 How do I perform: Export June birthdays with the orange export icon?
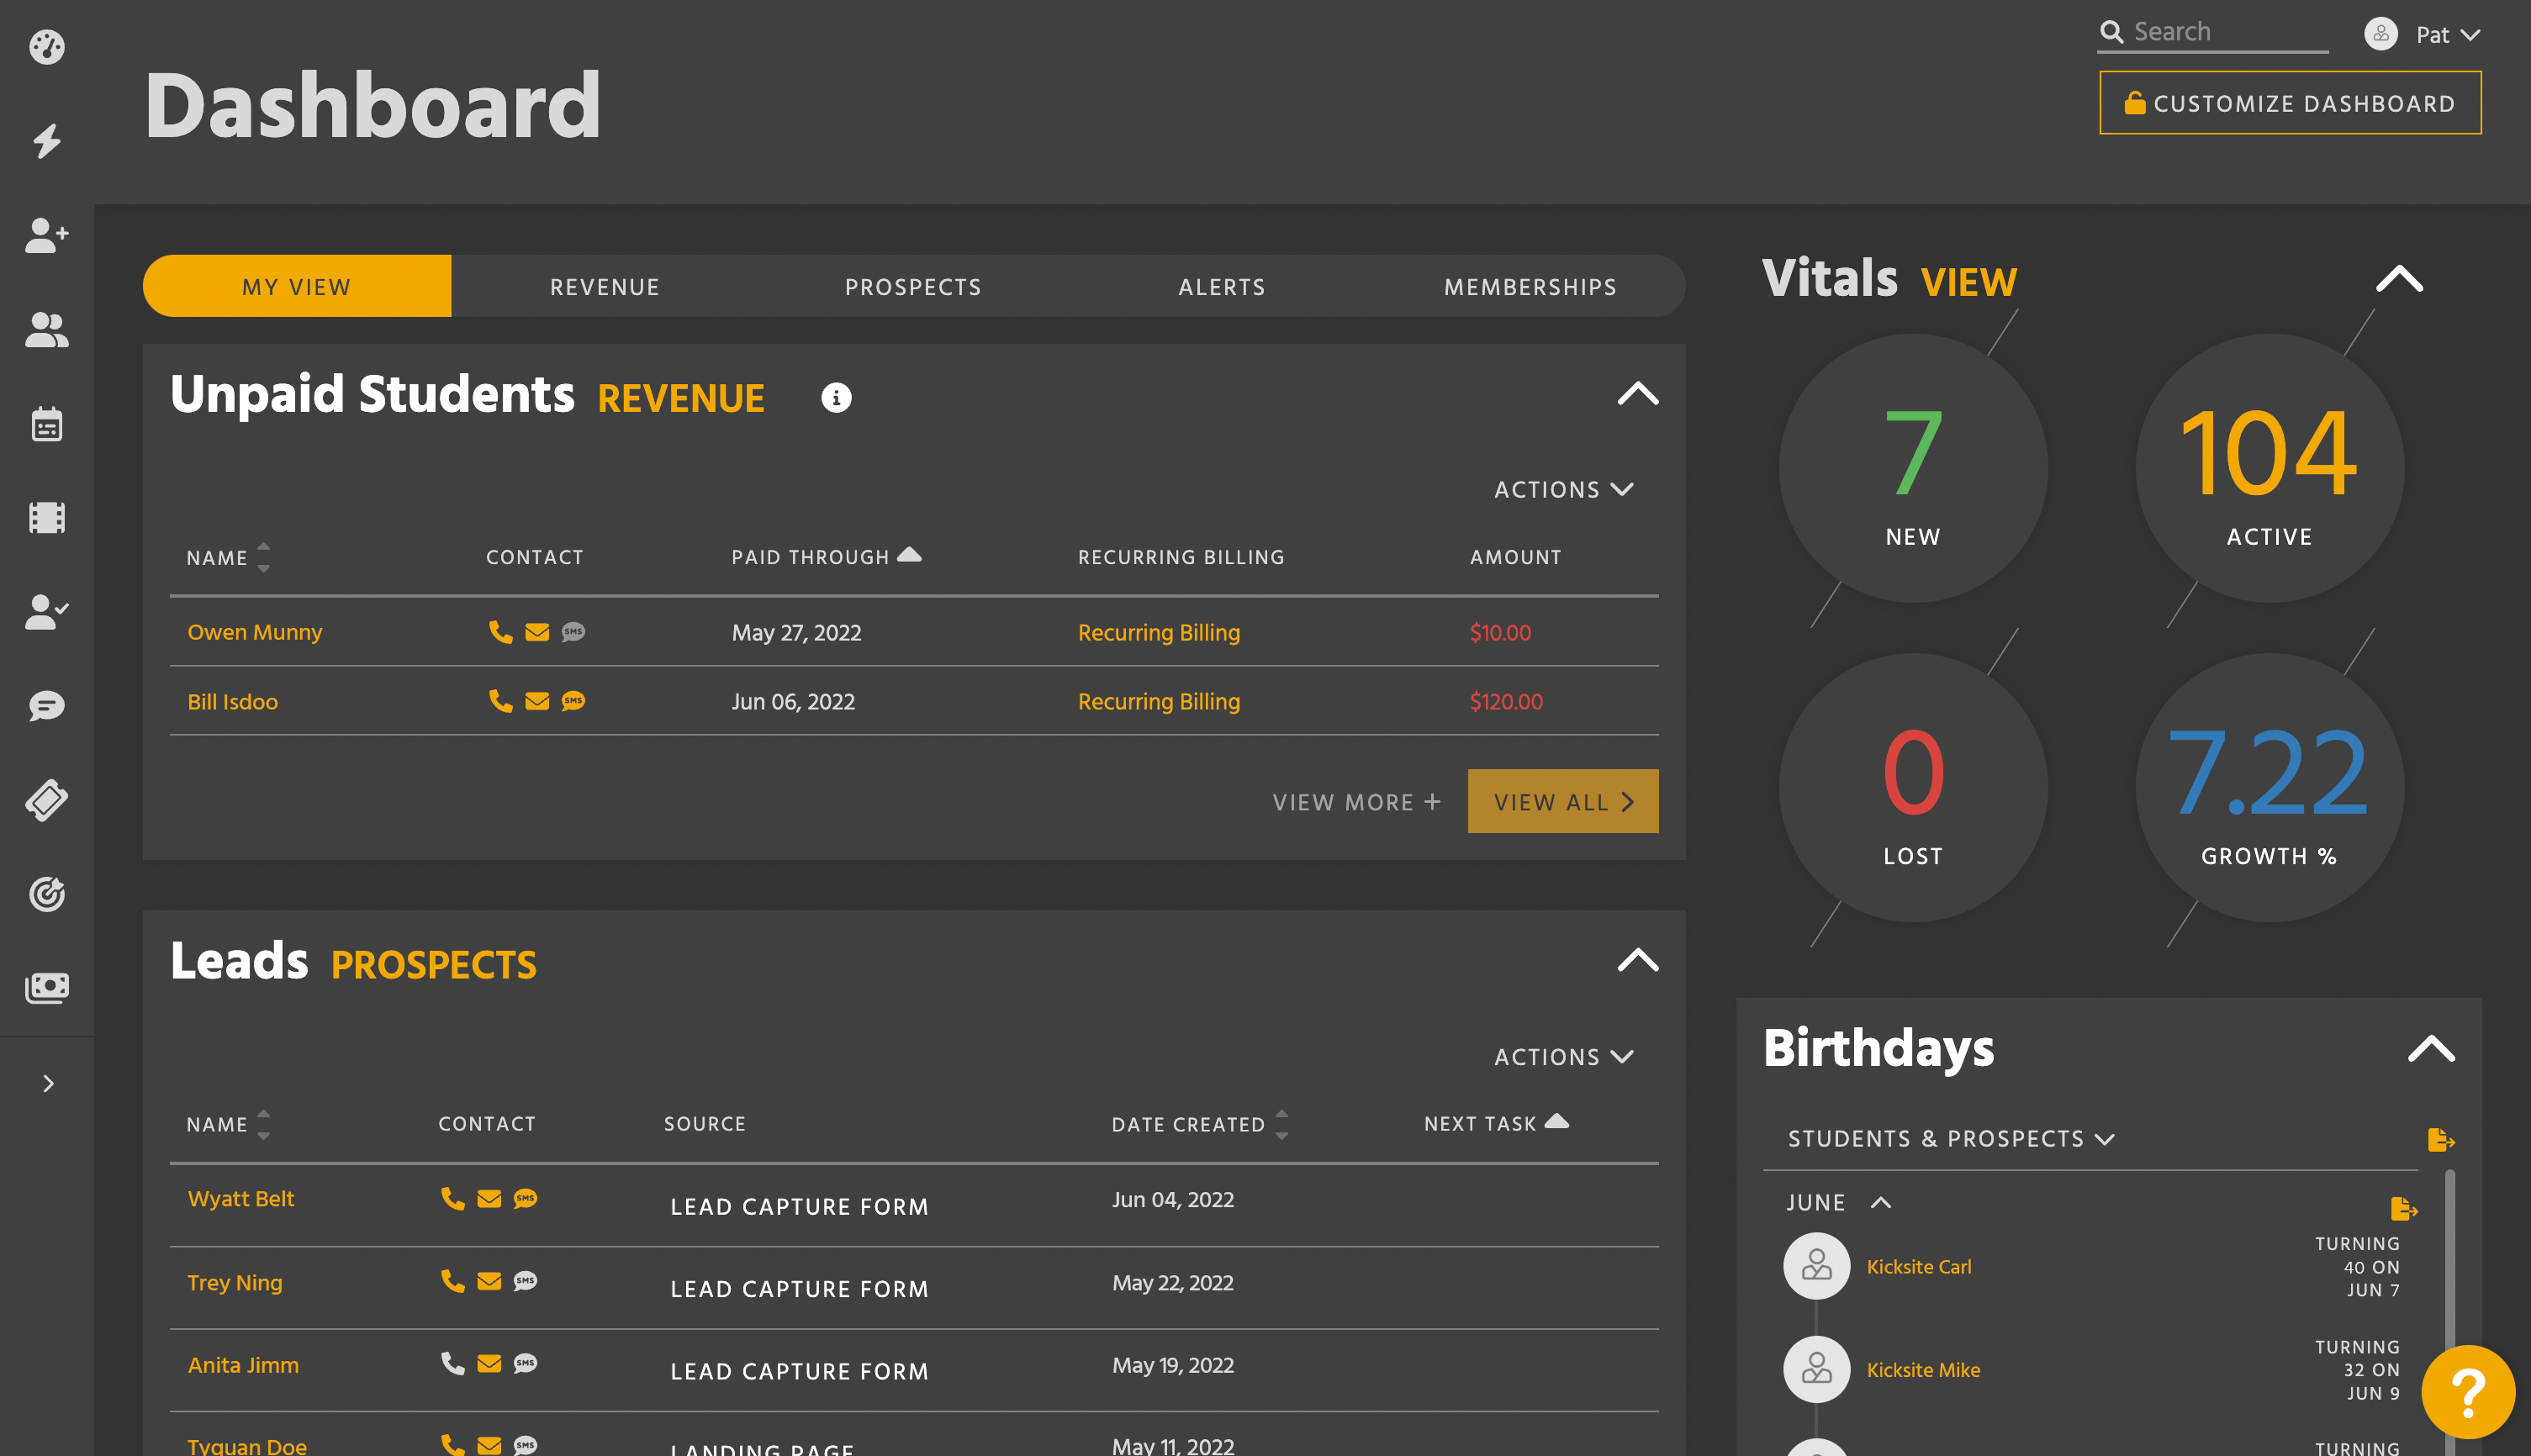point(2405,1209)
